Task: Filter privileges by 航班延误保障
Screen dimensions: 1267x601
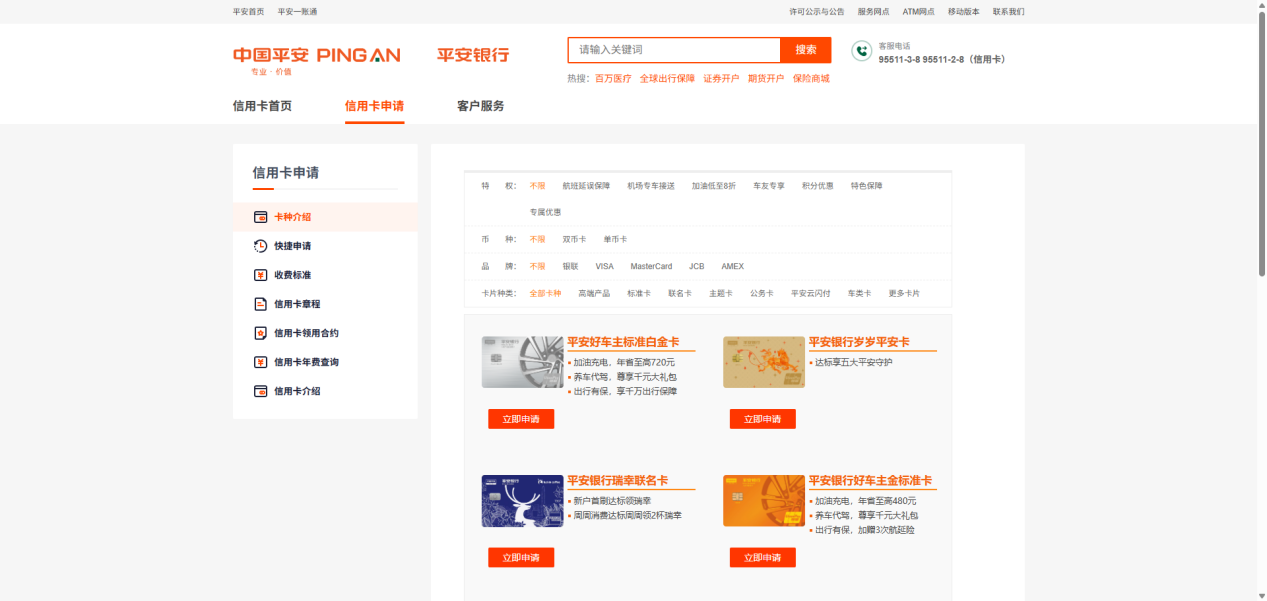Action: (586, 186)
